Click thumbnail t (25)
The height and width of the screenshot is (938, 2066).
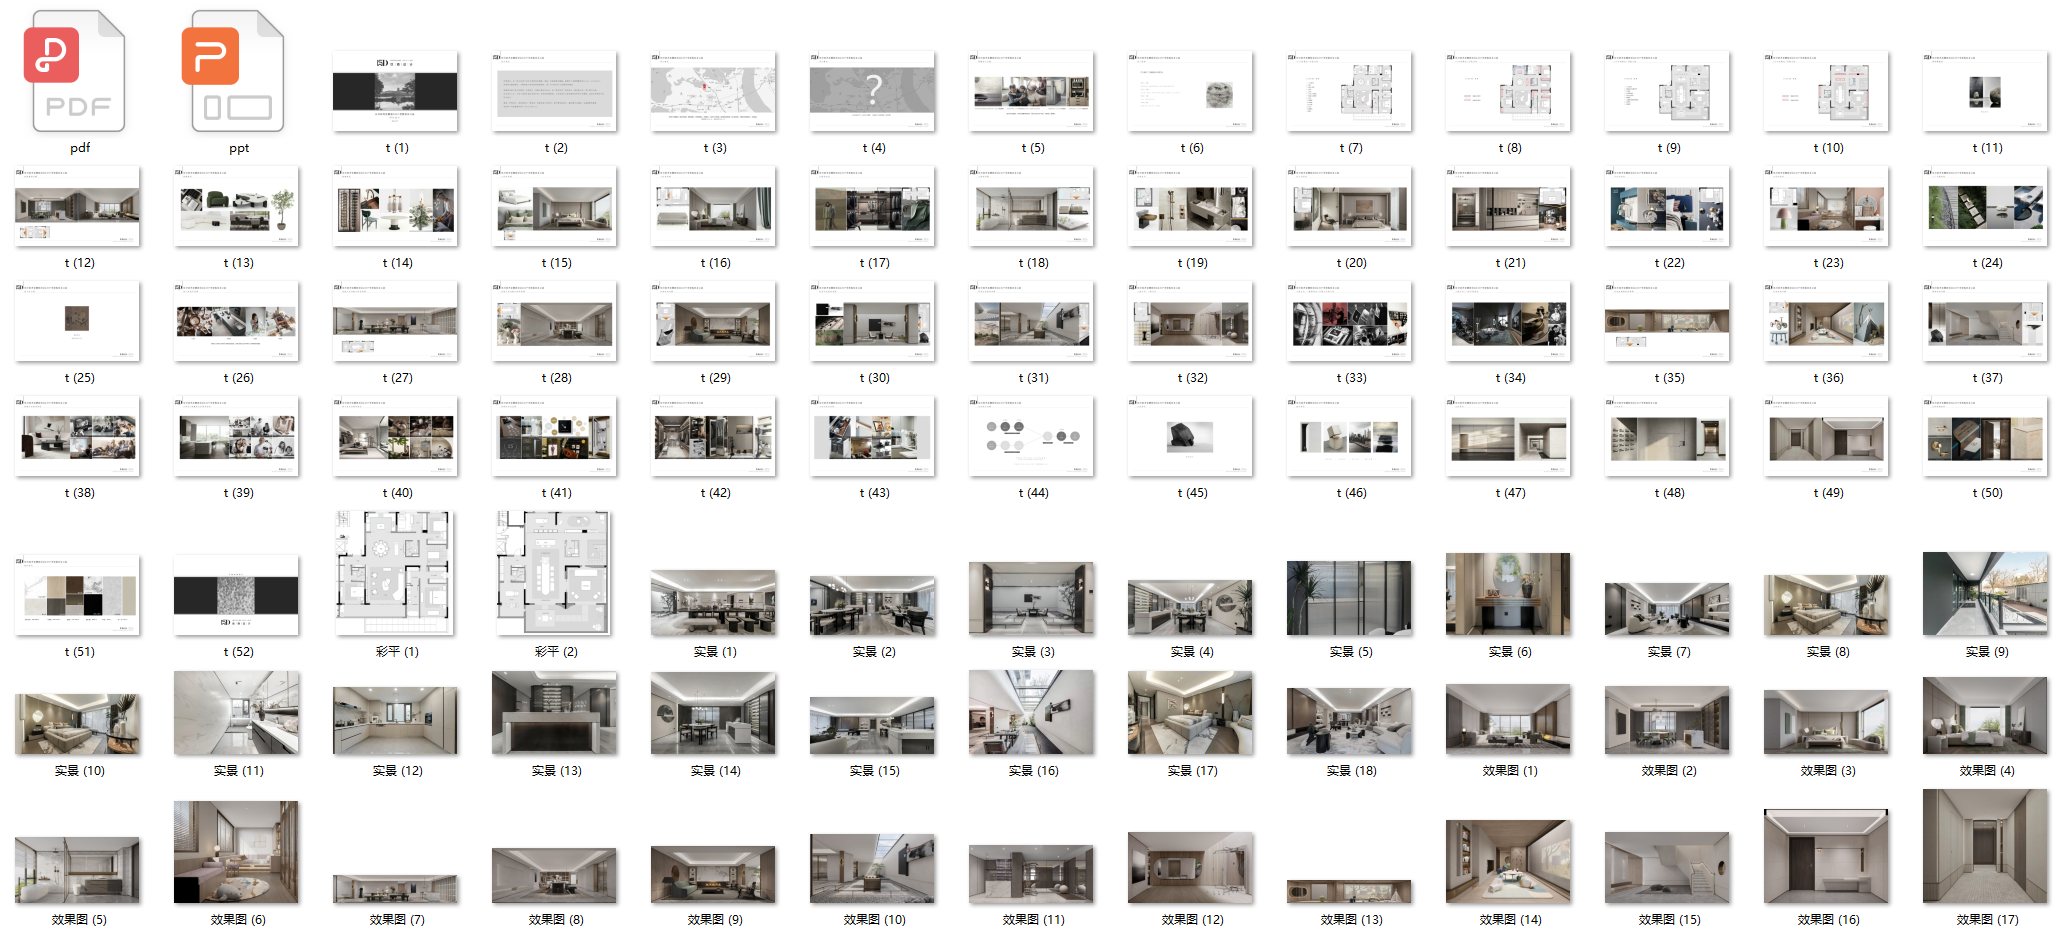77,321
